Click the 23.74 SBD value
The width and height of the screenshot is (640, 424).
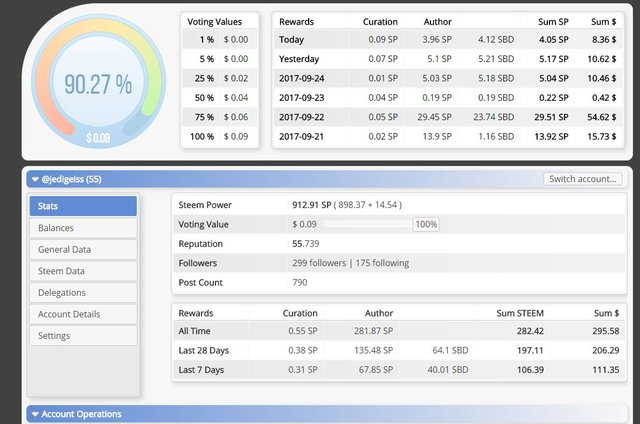(x=493, y=117)
